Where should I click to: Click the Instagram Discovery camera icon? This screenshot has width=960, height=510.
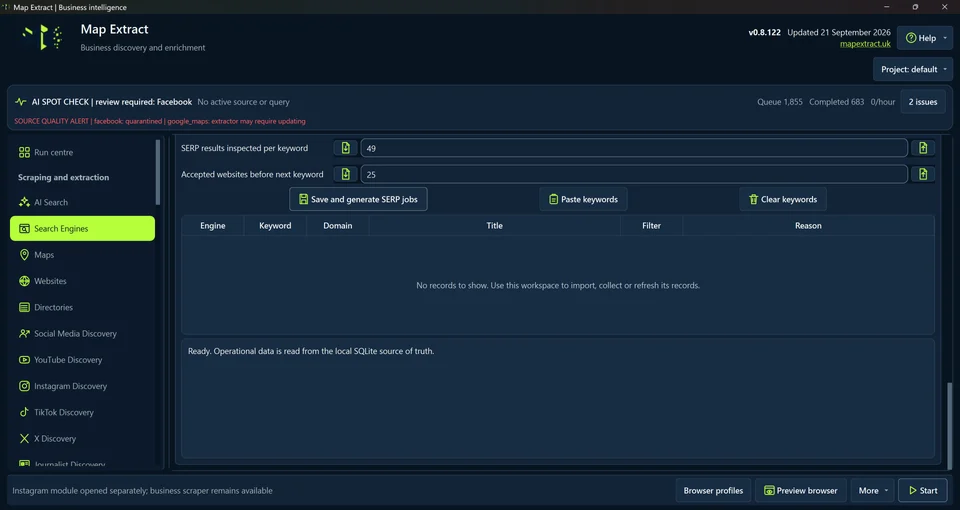coord(24,386)
